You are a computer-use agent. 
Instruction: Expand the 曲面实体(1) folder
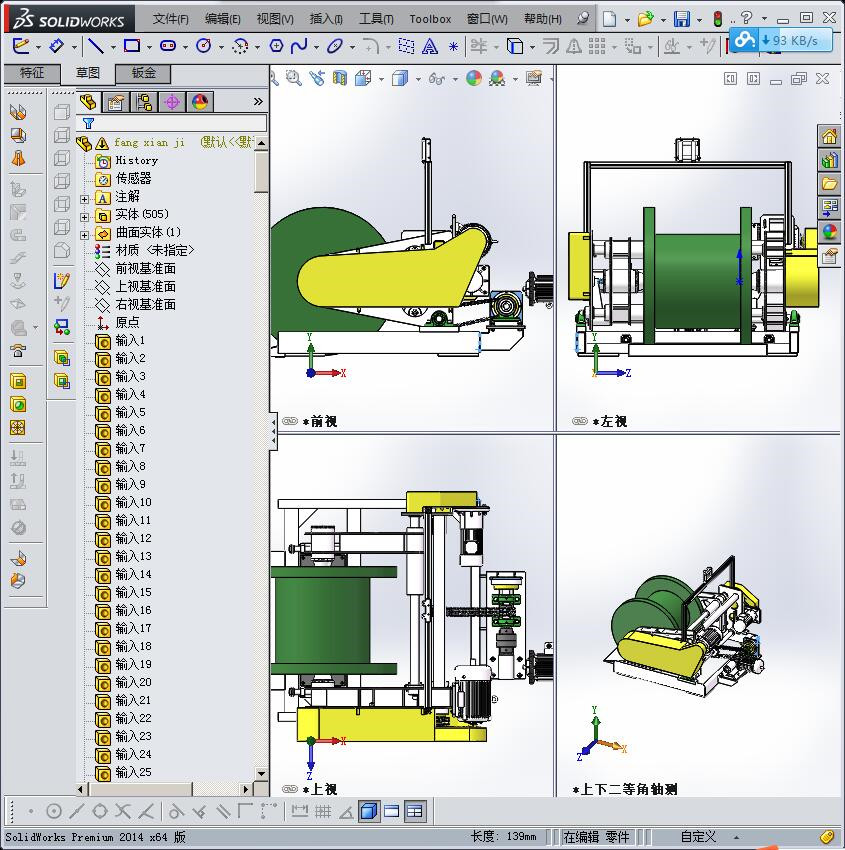coord(85,235)
